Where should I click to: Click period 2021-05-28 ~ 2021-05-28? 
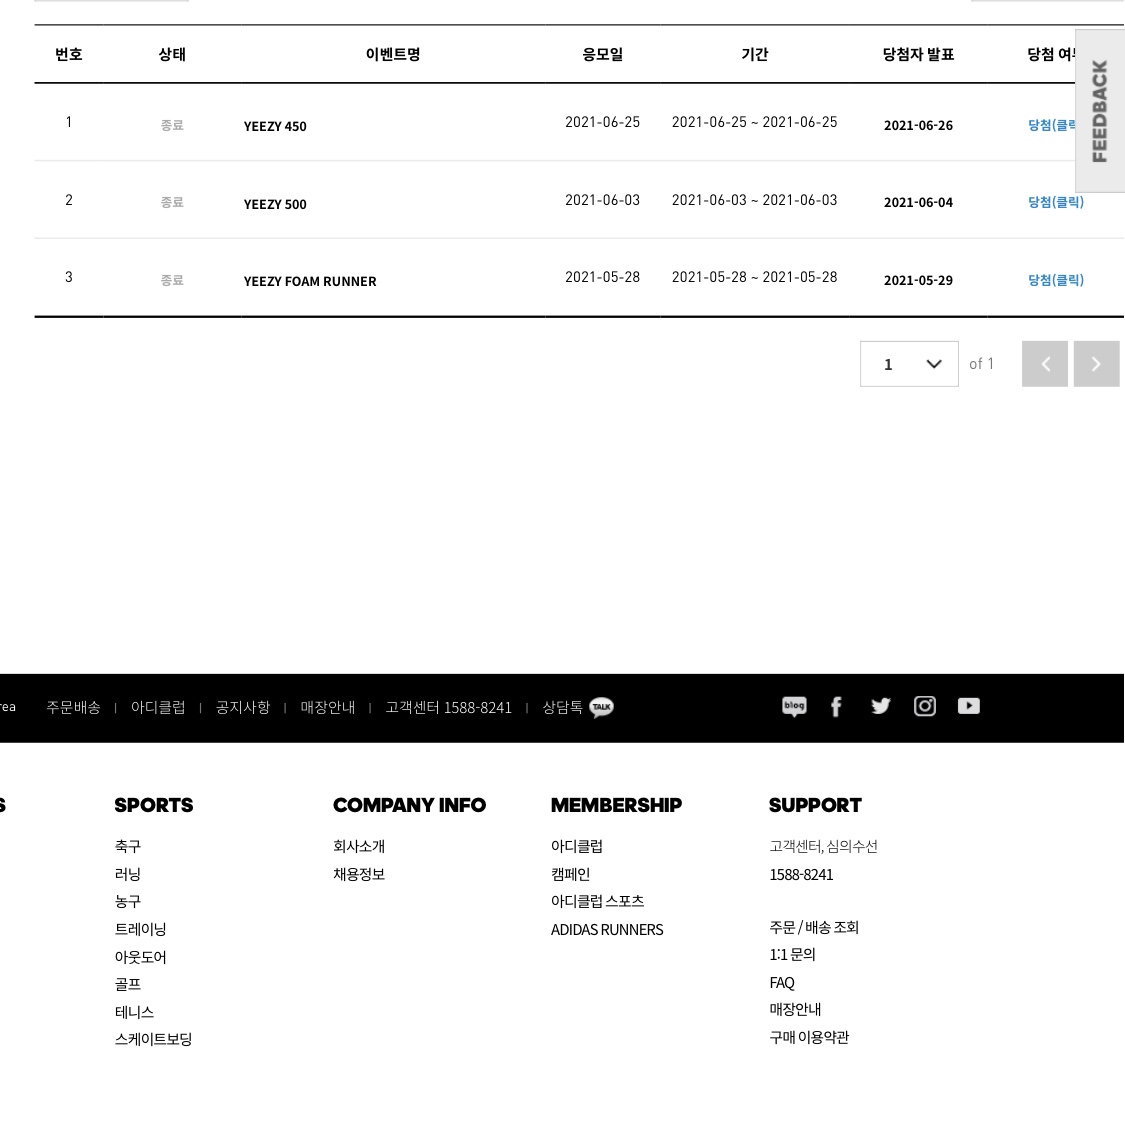[755, 277]
